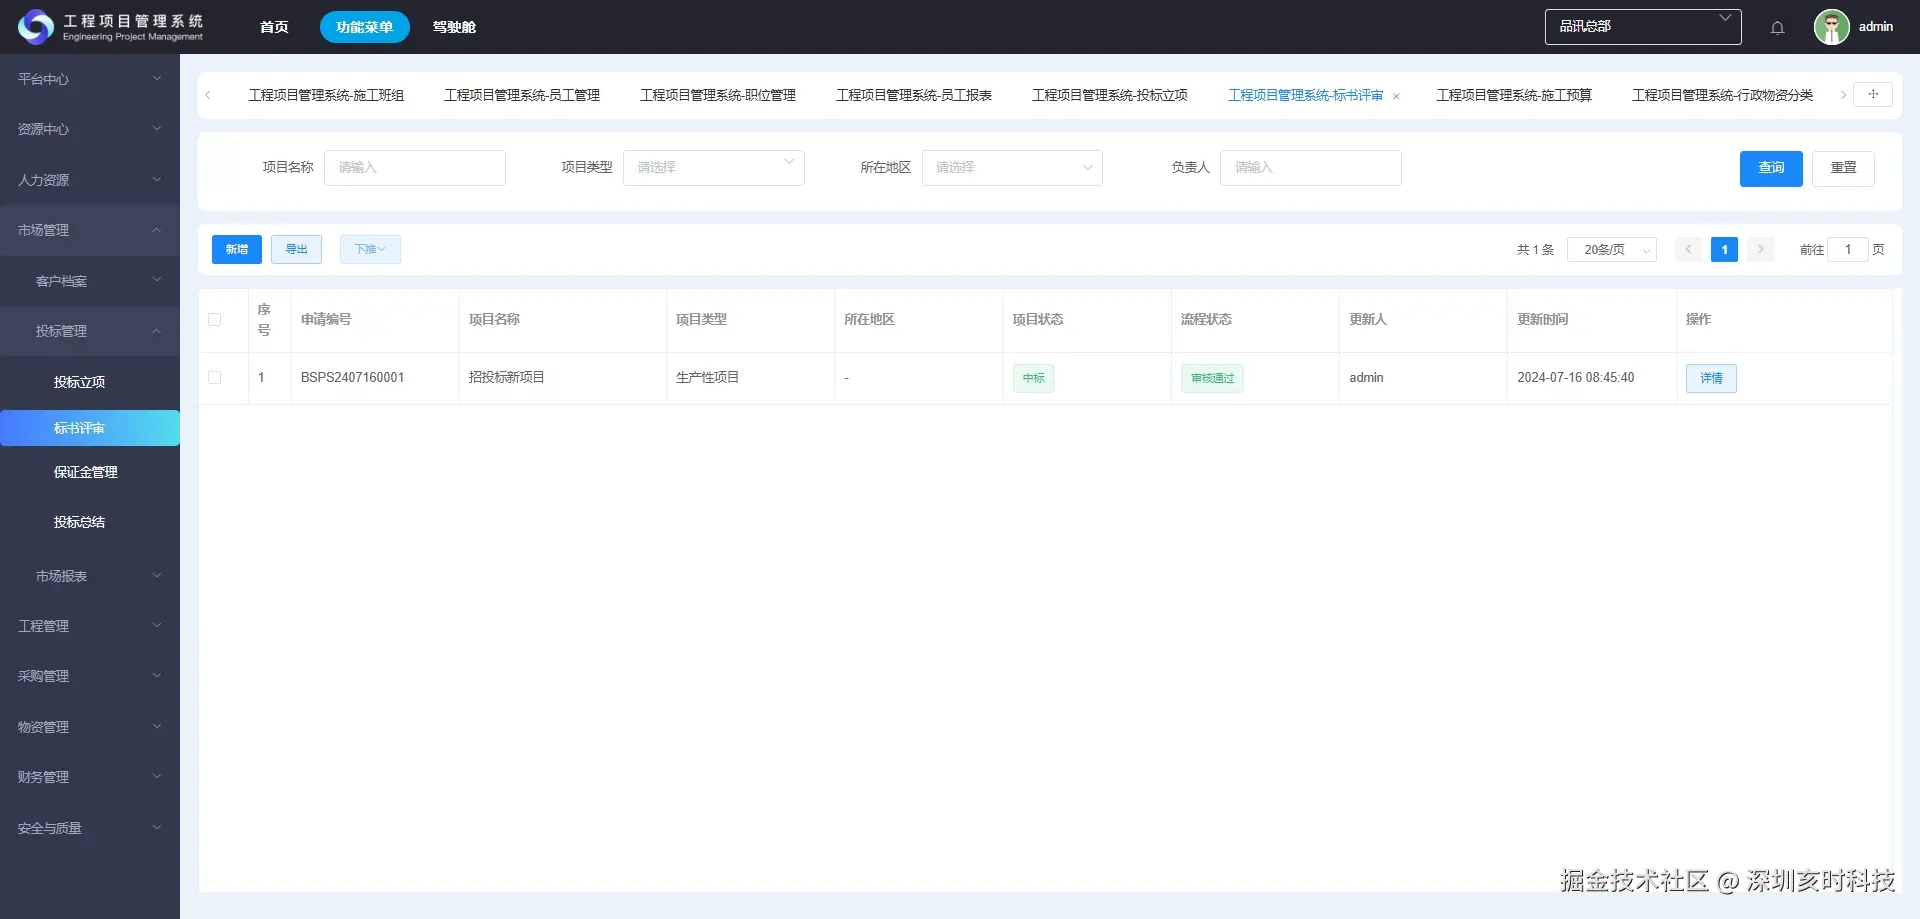Click the 中标 status tag
Image resolution: width=1920 pixels, height=919 pixels.
pyautogui.click(x=1033, y=378)
